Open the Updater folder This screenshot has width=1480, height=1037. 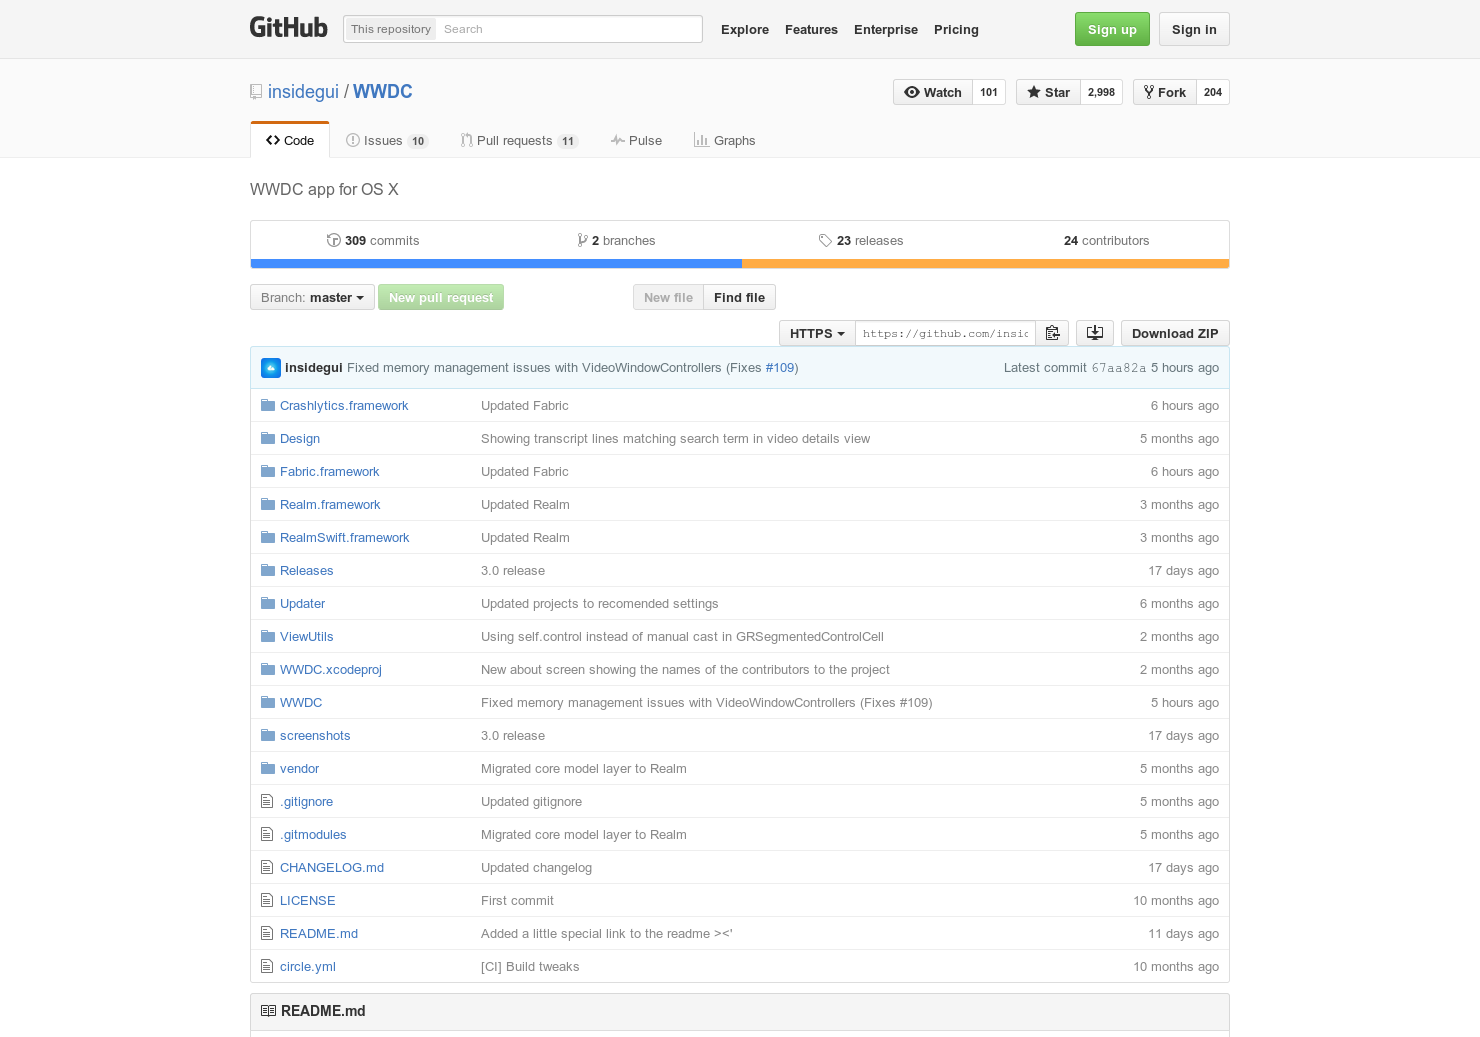(302, 603)
